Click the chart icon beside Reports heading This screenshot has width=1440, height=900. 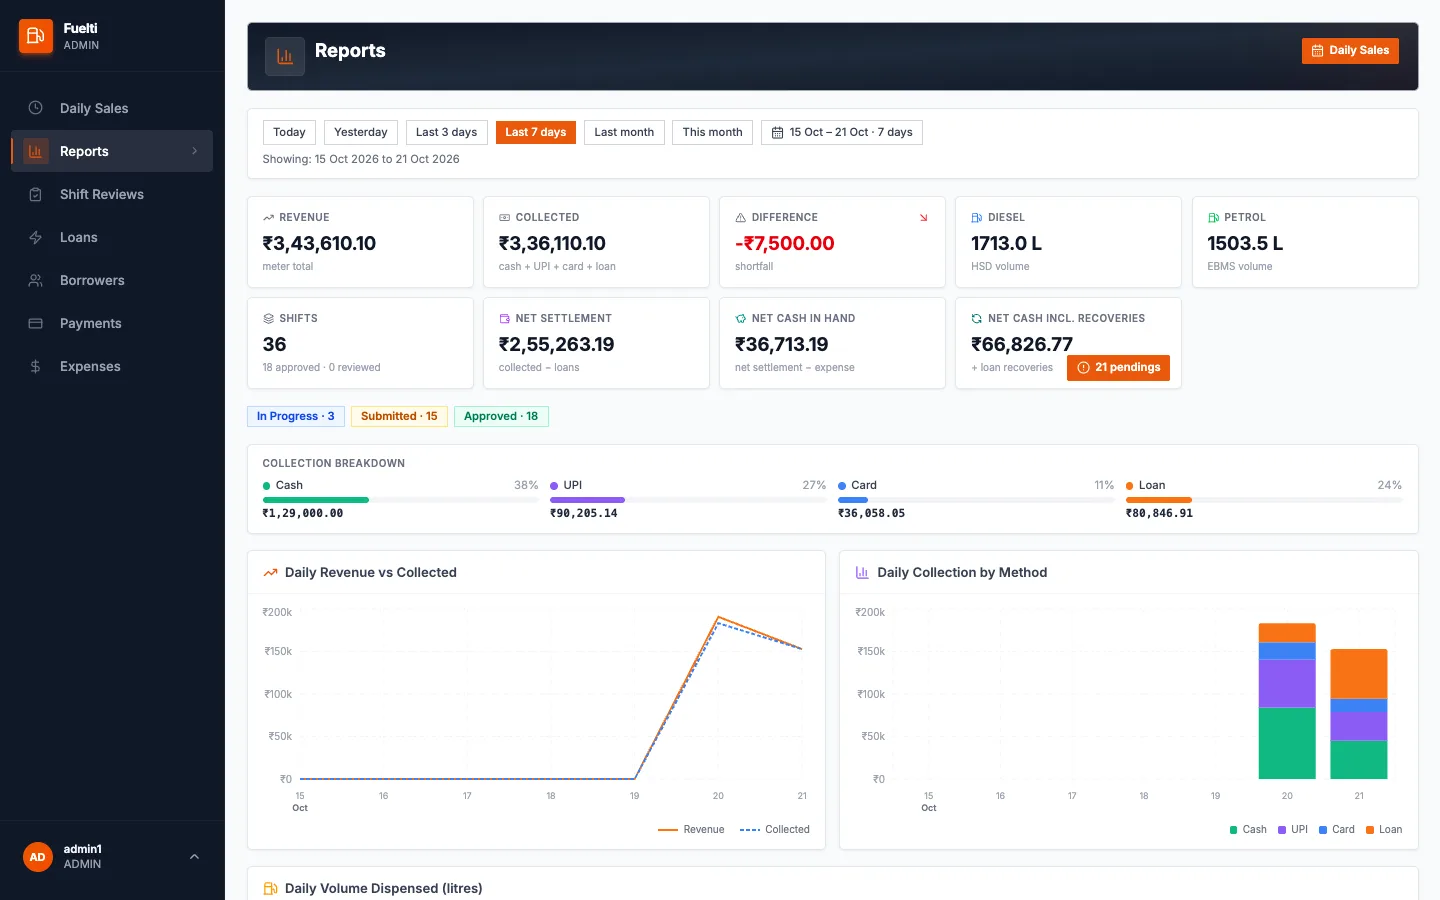[x=285, y=57]
